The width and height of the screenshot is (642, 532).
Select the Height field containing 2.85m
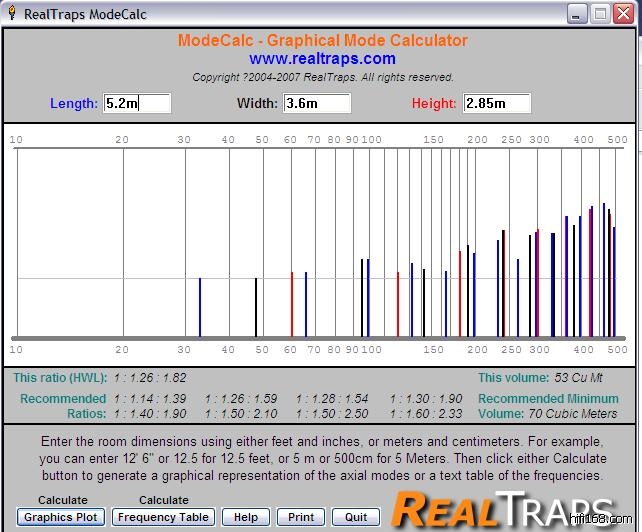point(496,103)
